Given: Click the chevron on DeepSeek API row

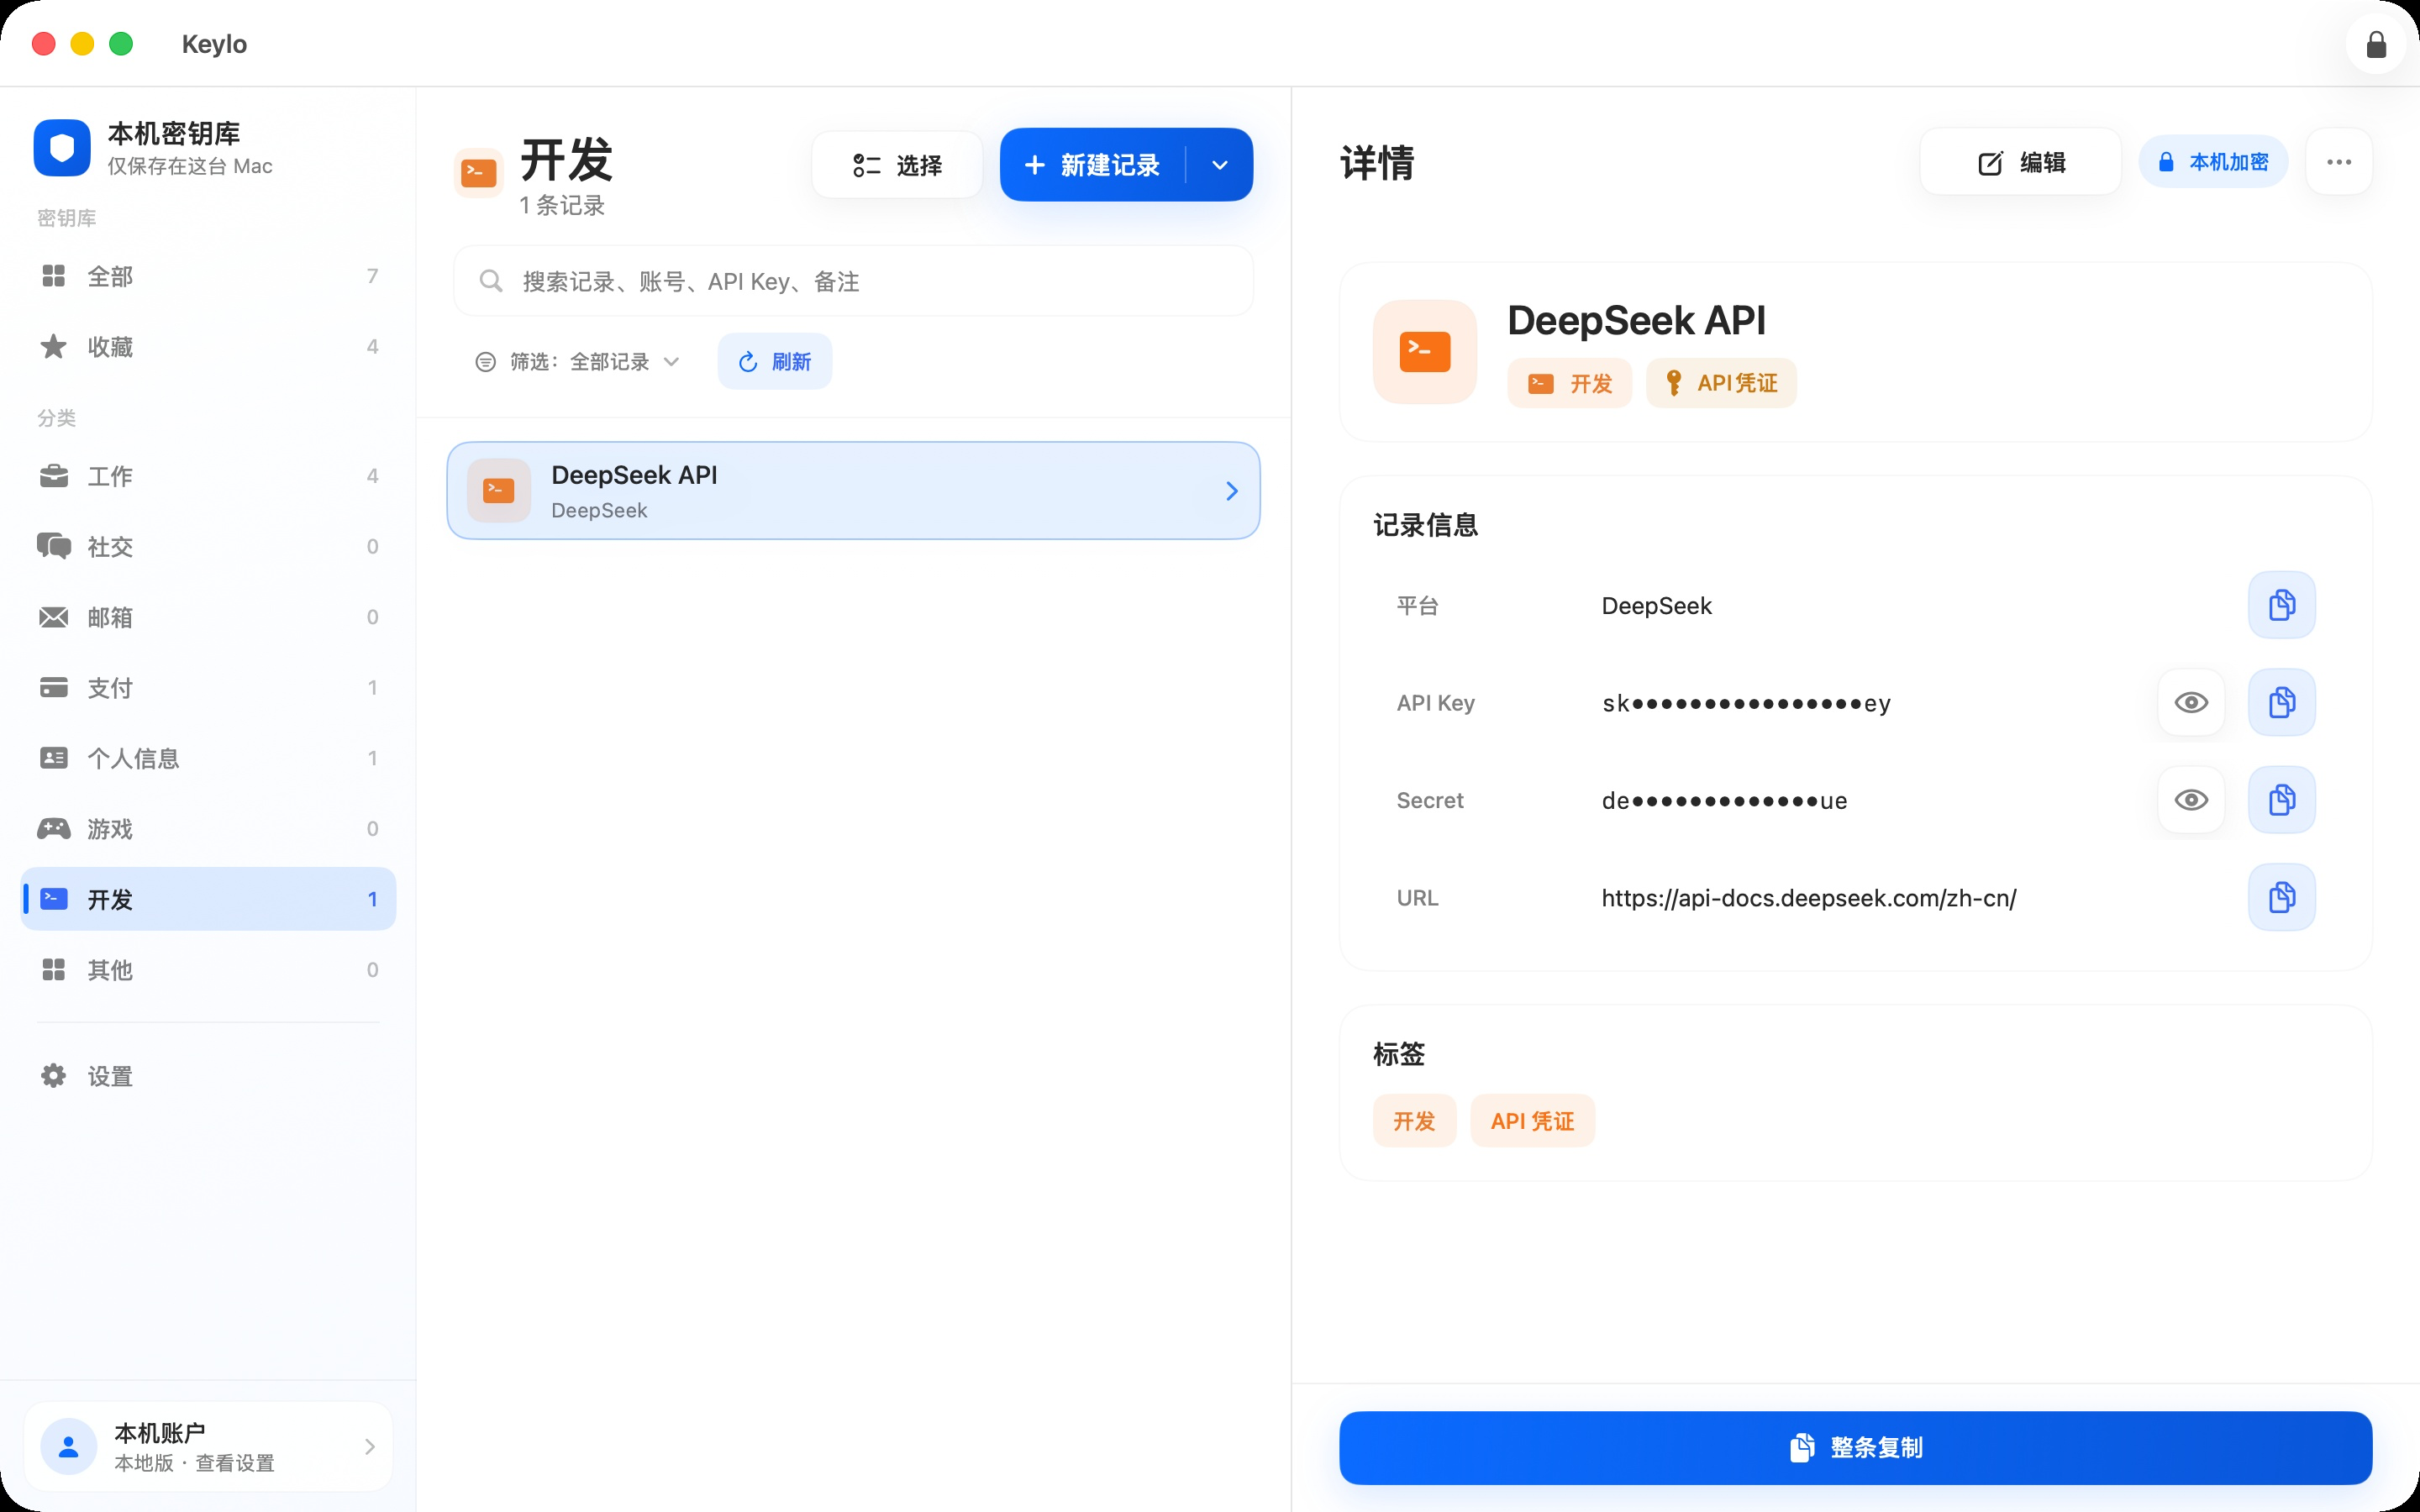Looking at the screenshot, I should [1232, 491].
